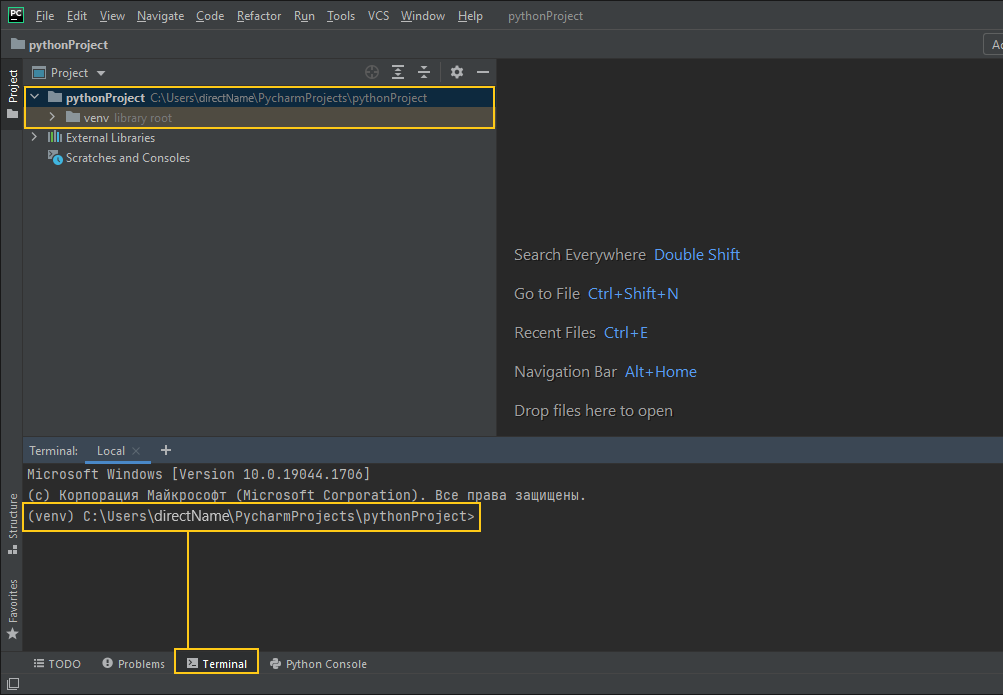The height and width of the screenshot is (695, 1003).
Task: Collapse the pythonProject root folder
Action: pyautogui.click(x=35, y=97)
